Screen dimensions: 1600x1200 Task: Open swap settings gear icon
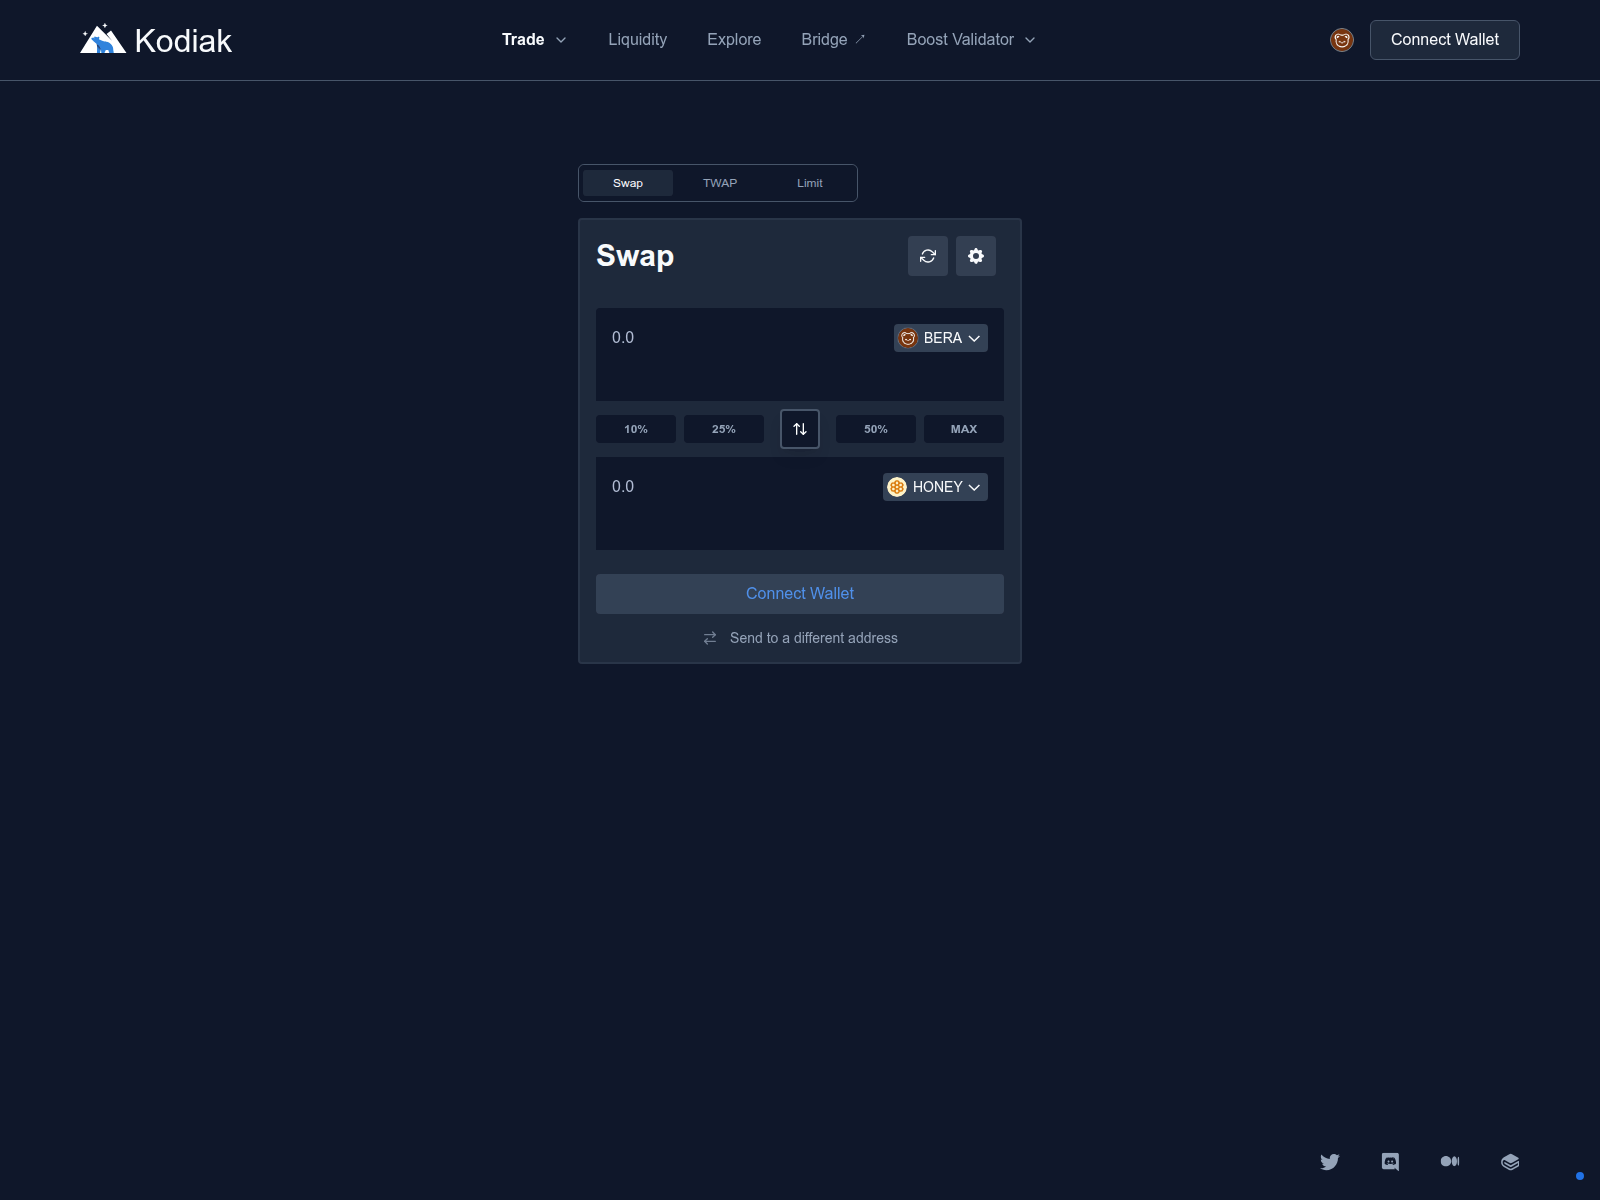pos(975,256)
